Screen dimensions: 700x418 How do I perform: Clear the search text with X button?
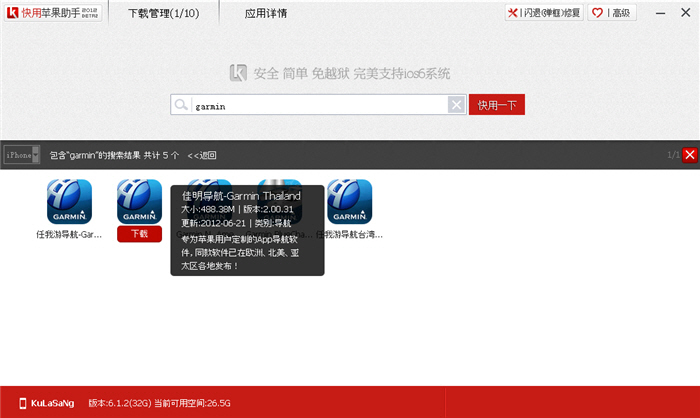click(456, 105)
